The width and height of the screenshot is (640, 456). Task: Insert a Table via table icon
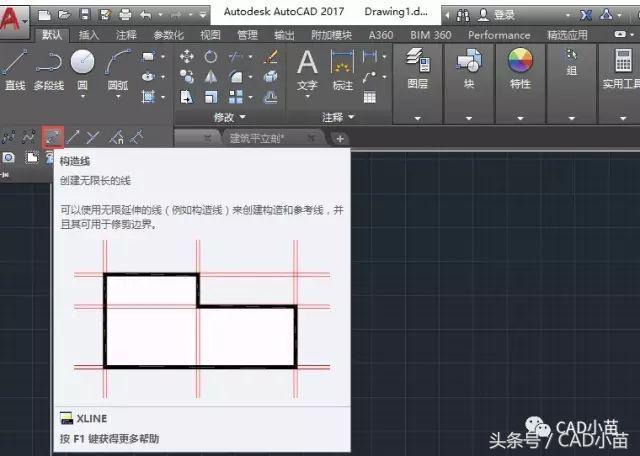pos(370,97)
